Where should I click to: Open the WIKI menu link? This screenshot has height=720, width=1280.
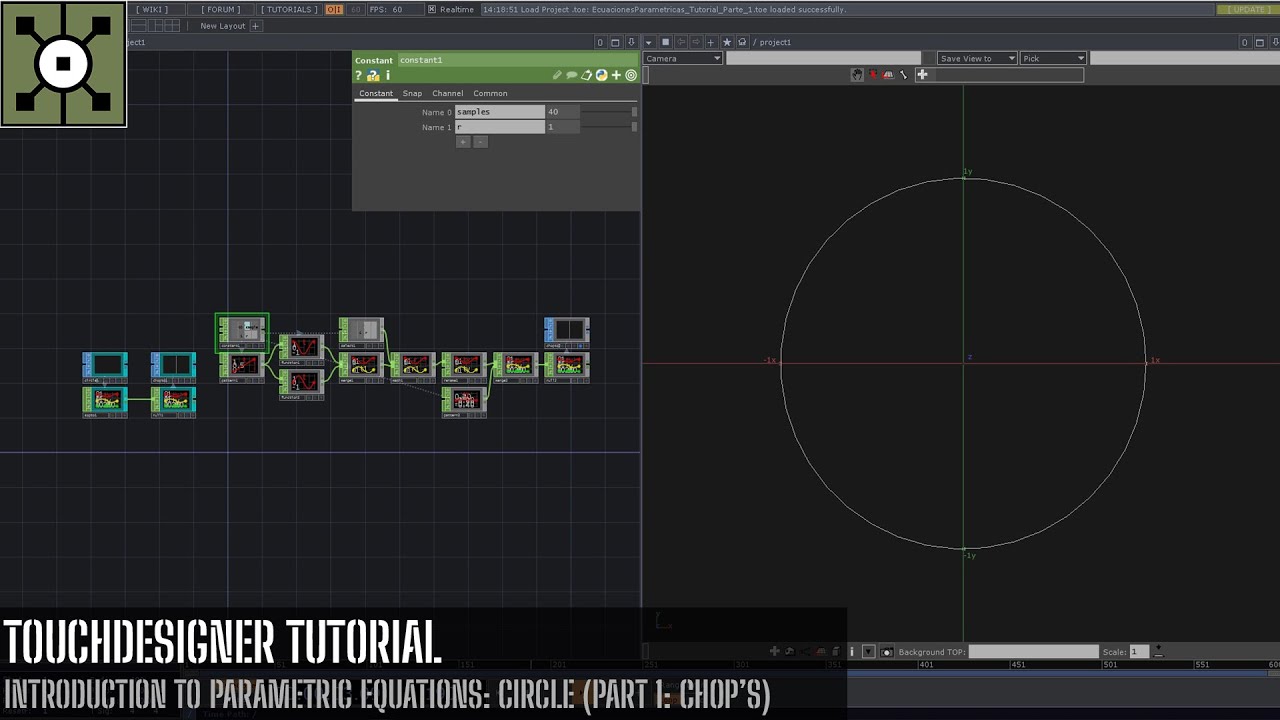153,9
